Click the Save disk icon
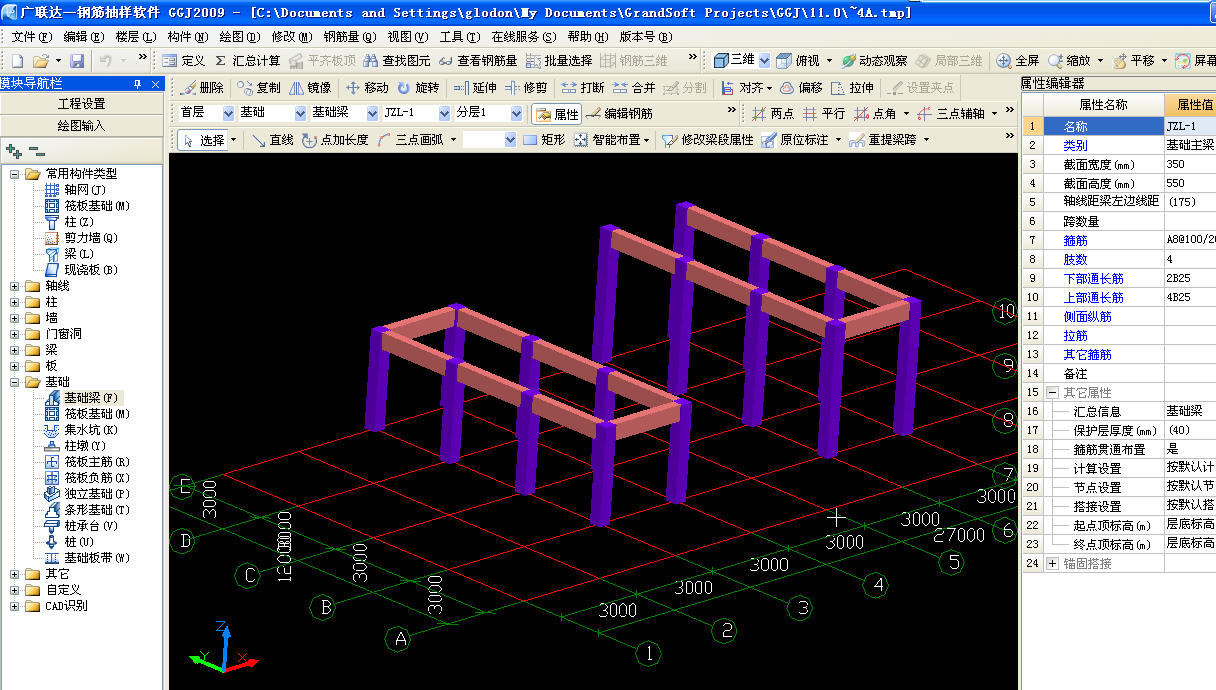 [77, 61]
